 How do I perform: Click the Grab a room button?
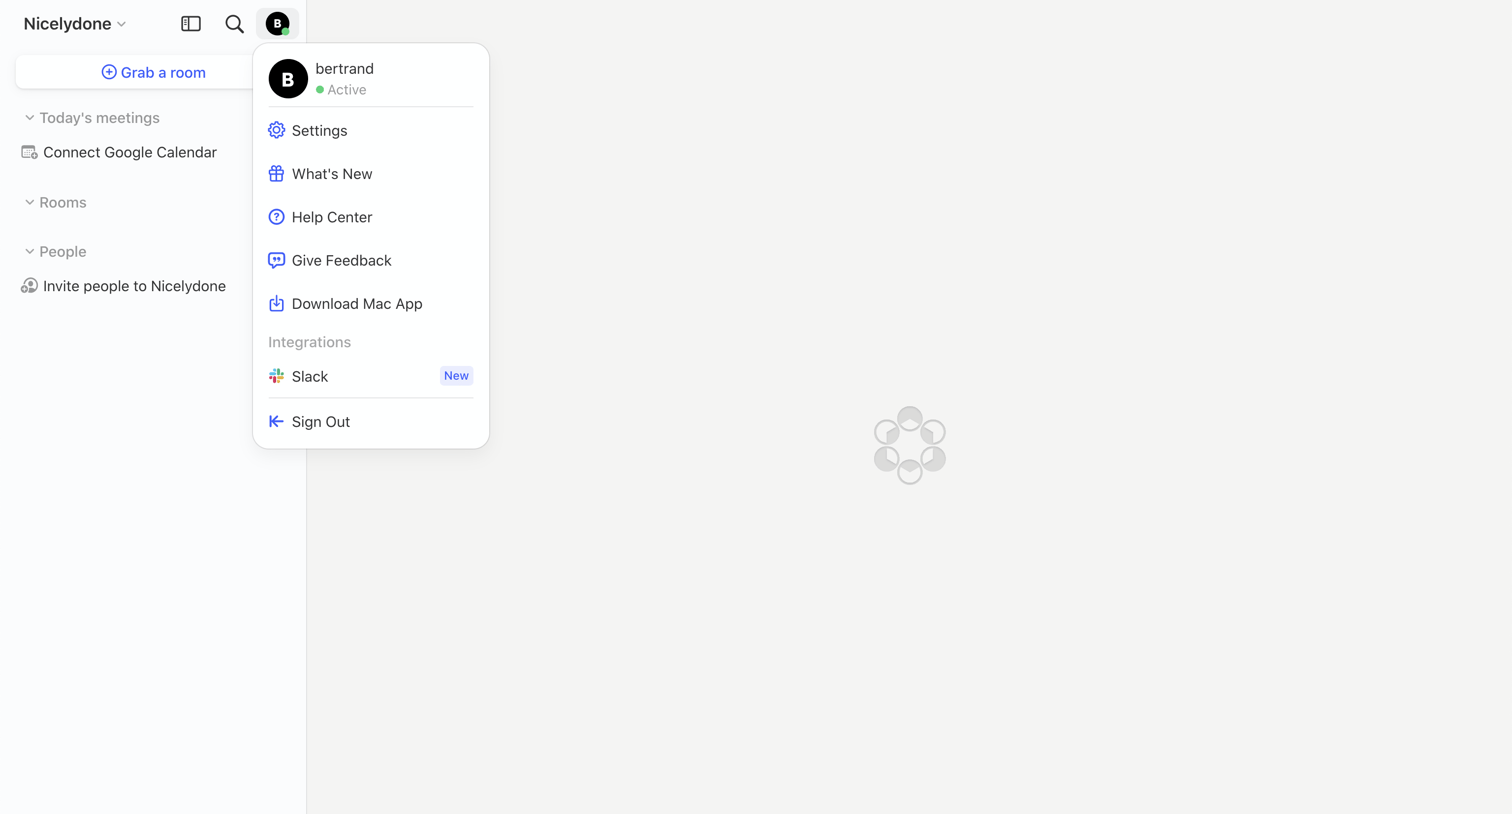(153, 72)
